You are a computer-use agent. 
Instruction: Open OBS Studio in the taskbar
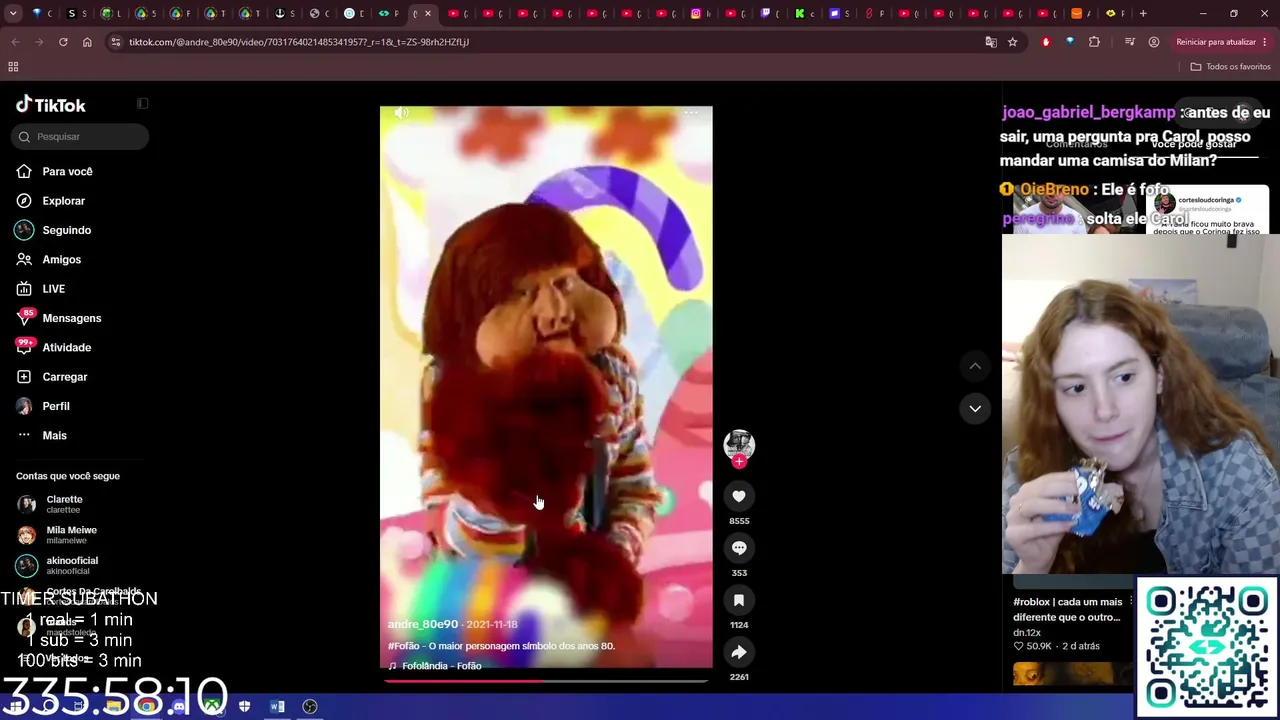point(310,707)
